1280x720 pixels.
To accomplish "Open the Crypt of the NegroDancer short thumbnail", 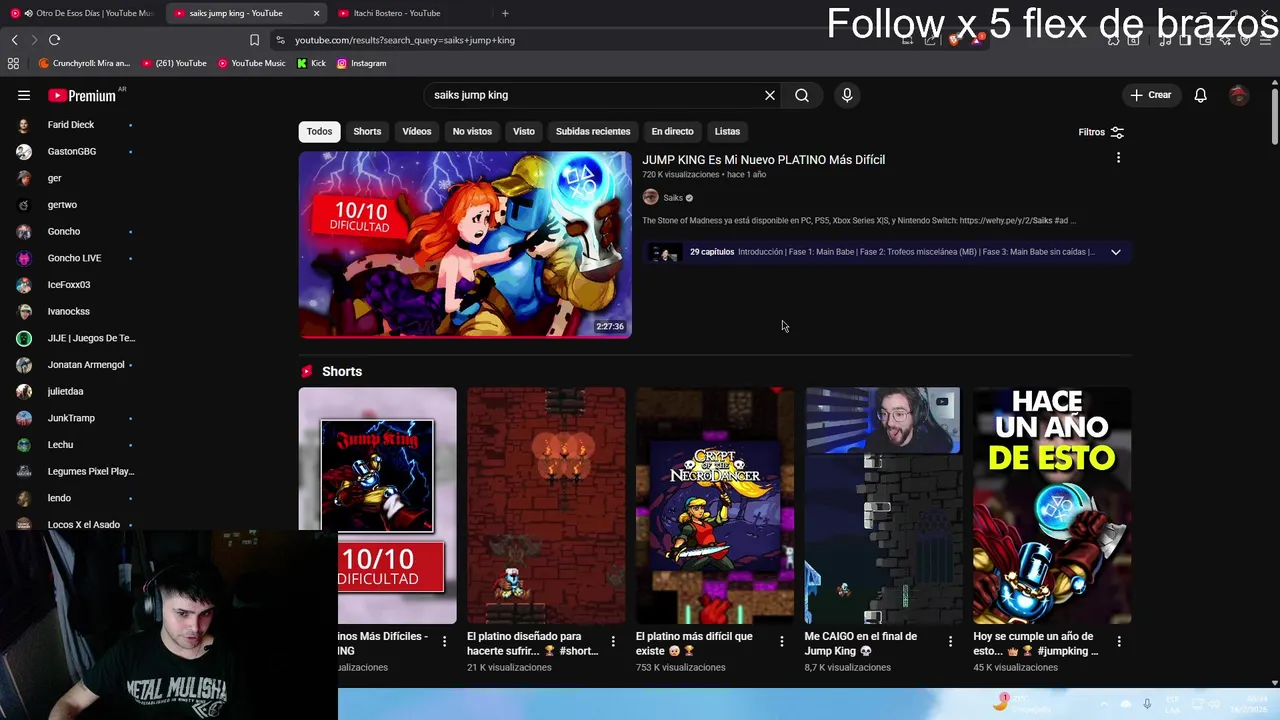I will (715, 505).
